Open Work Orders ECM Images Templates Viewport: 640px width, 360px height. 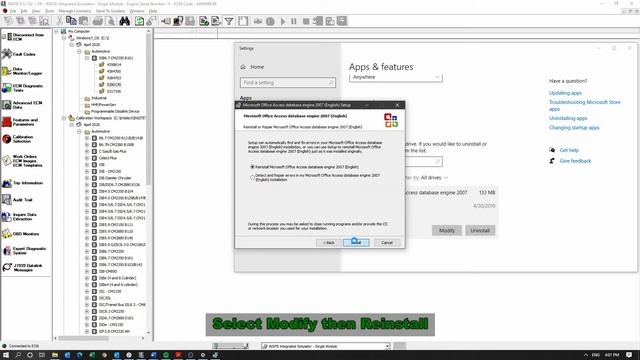point(22,161)
